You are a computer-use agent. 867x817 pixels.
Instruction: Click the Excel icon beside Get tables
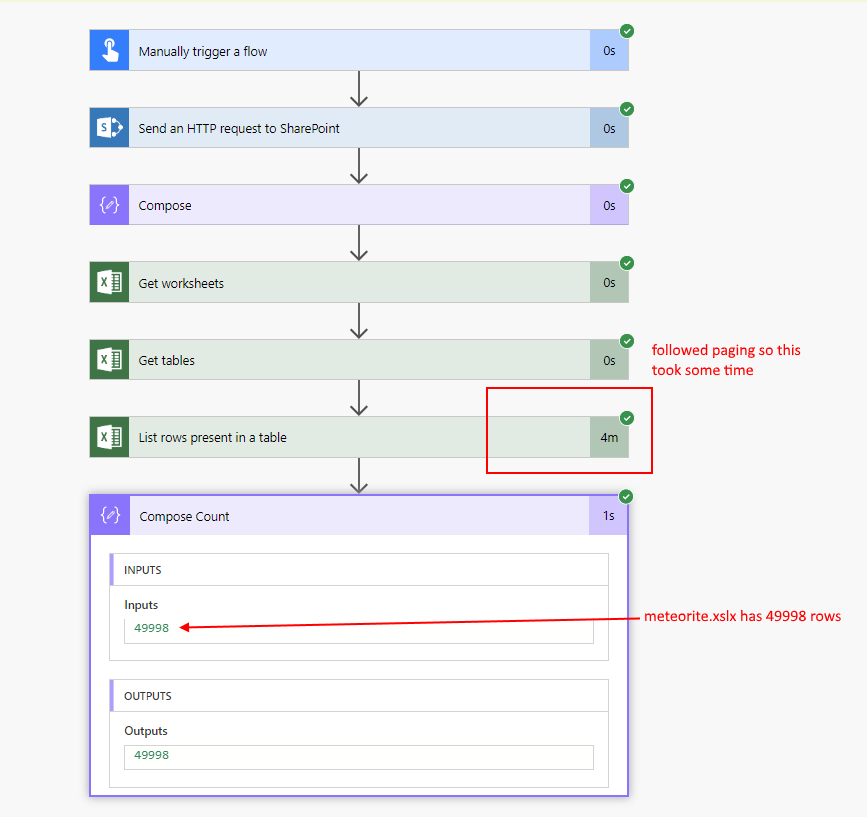coord(109,360)
